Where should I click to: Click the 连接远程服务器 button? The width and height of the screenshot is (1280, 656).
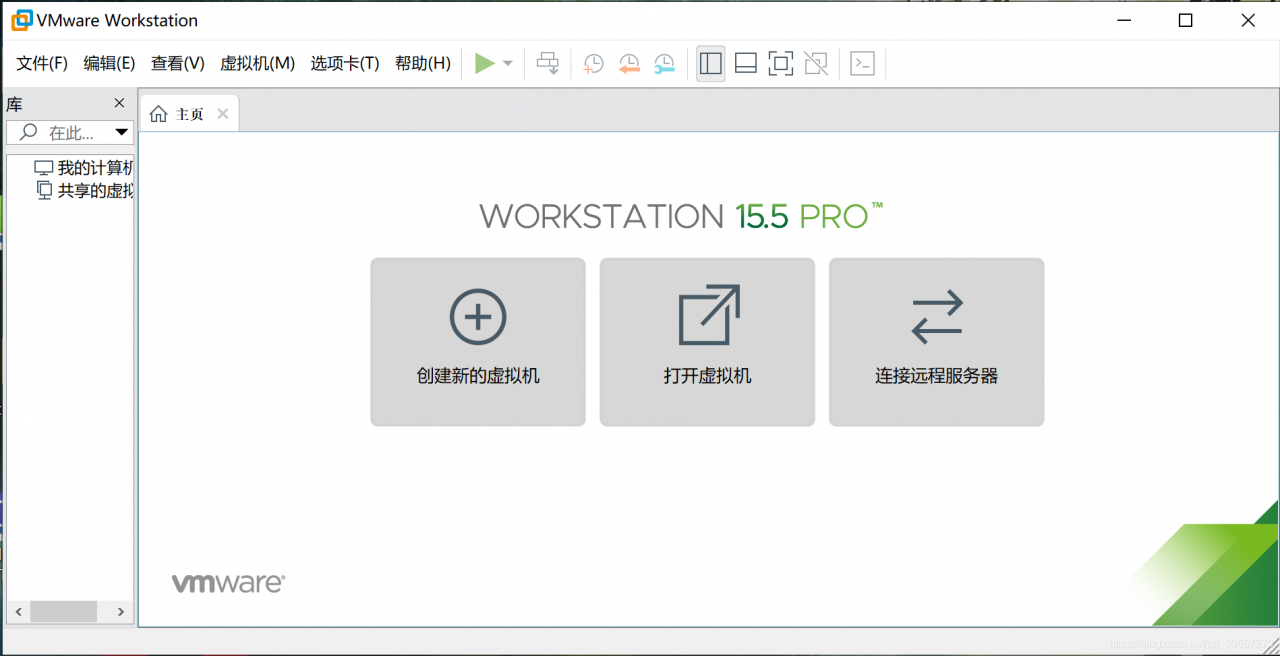click(937, 342)
